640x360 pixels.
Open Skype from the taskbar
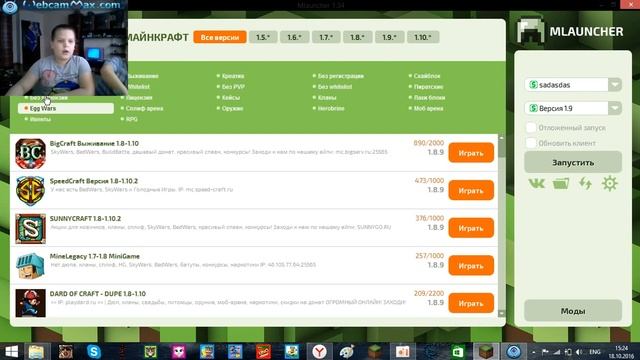94,351
